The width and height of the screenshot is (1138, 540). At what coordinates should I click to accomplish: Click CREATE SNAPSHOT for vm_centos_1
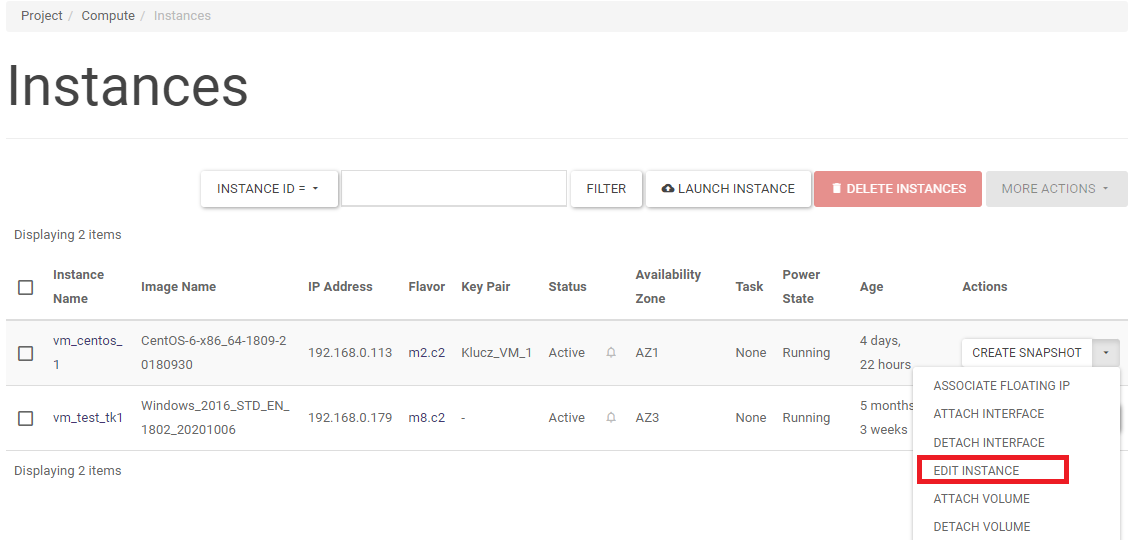coord(1026,353)
